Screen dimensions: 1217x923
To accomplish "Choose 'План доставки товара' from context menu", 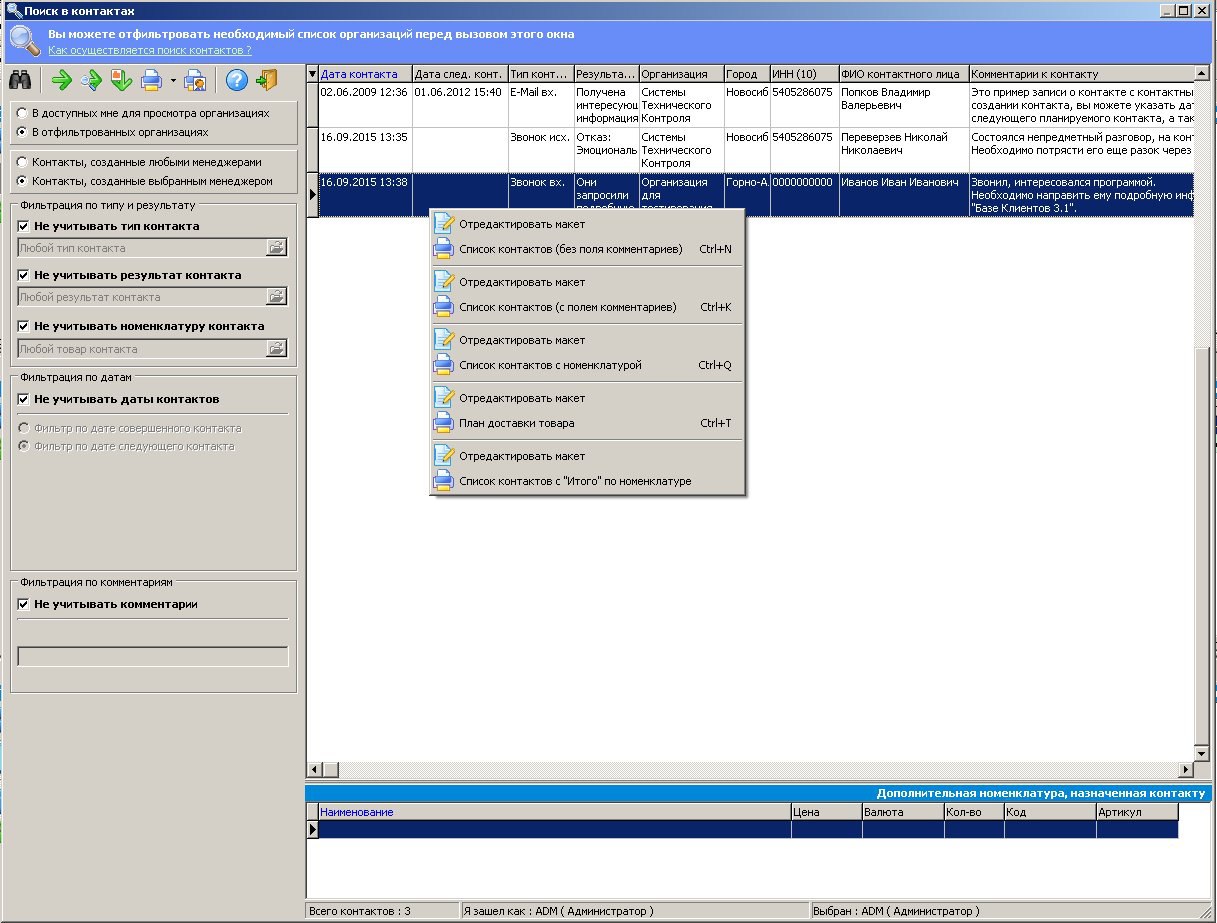I will tap(516, 424).
